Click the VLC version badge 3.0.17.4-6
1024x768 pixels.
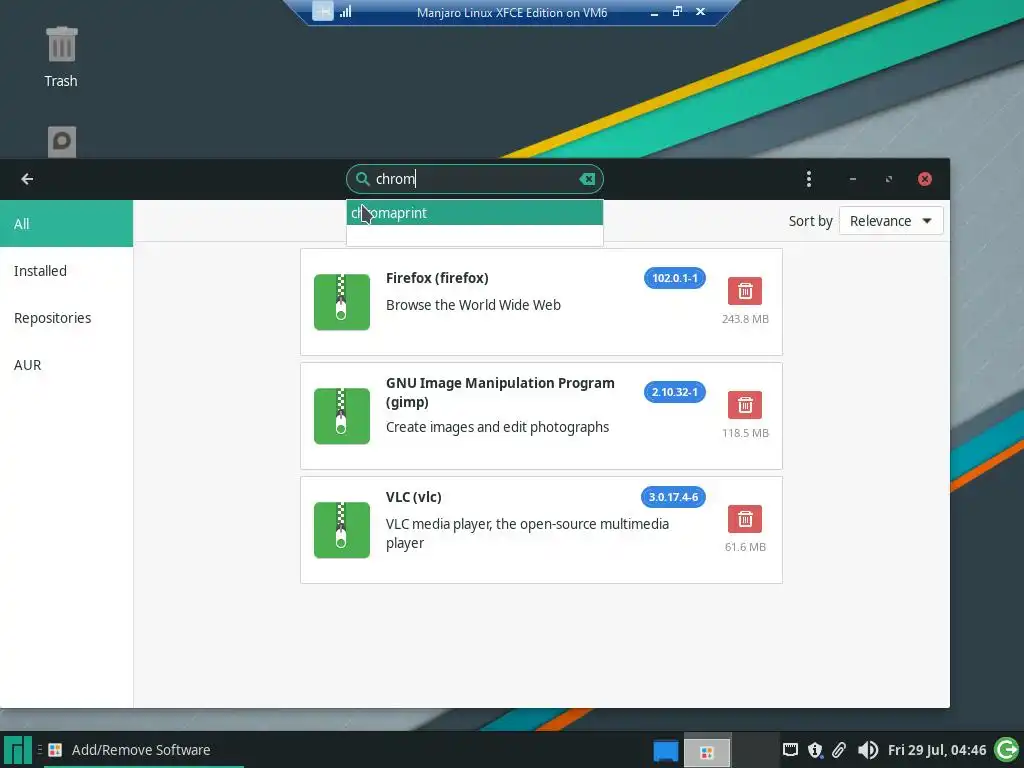[673, 497]
